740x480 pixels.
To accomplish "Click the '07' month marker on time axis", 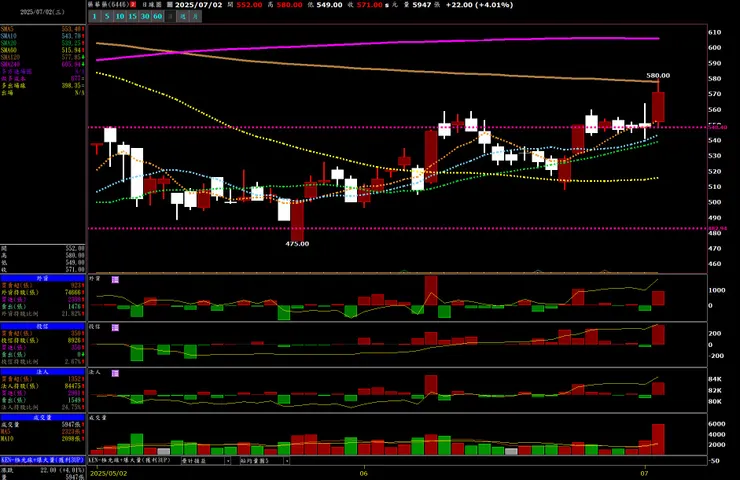I will point(644,473).
